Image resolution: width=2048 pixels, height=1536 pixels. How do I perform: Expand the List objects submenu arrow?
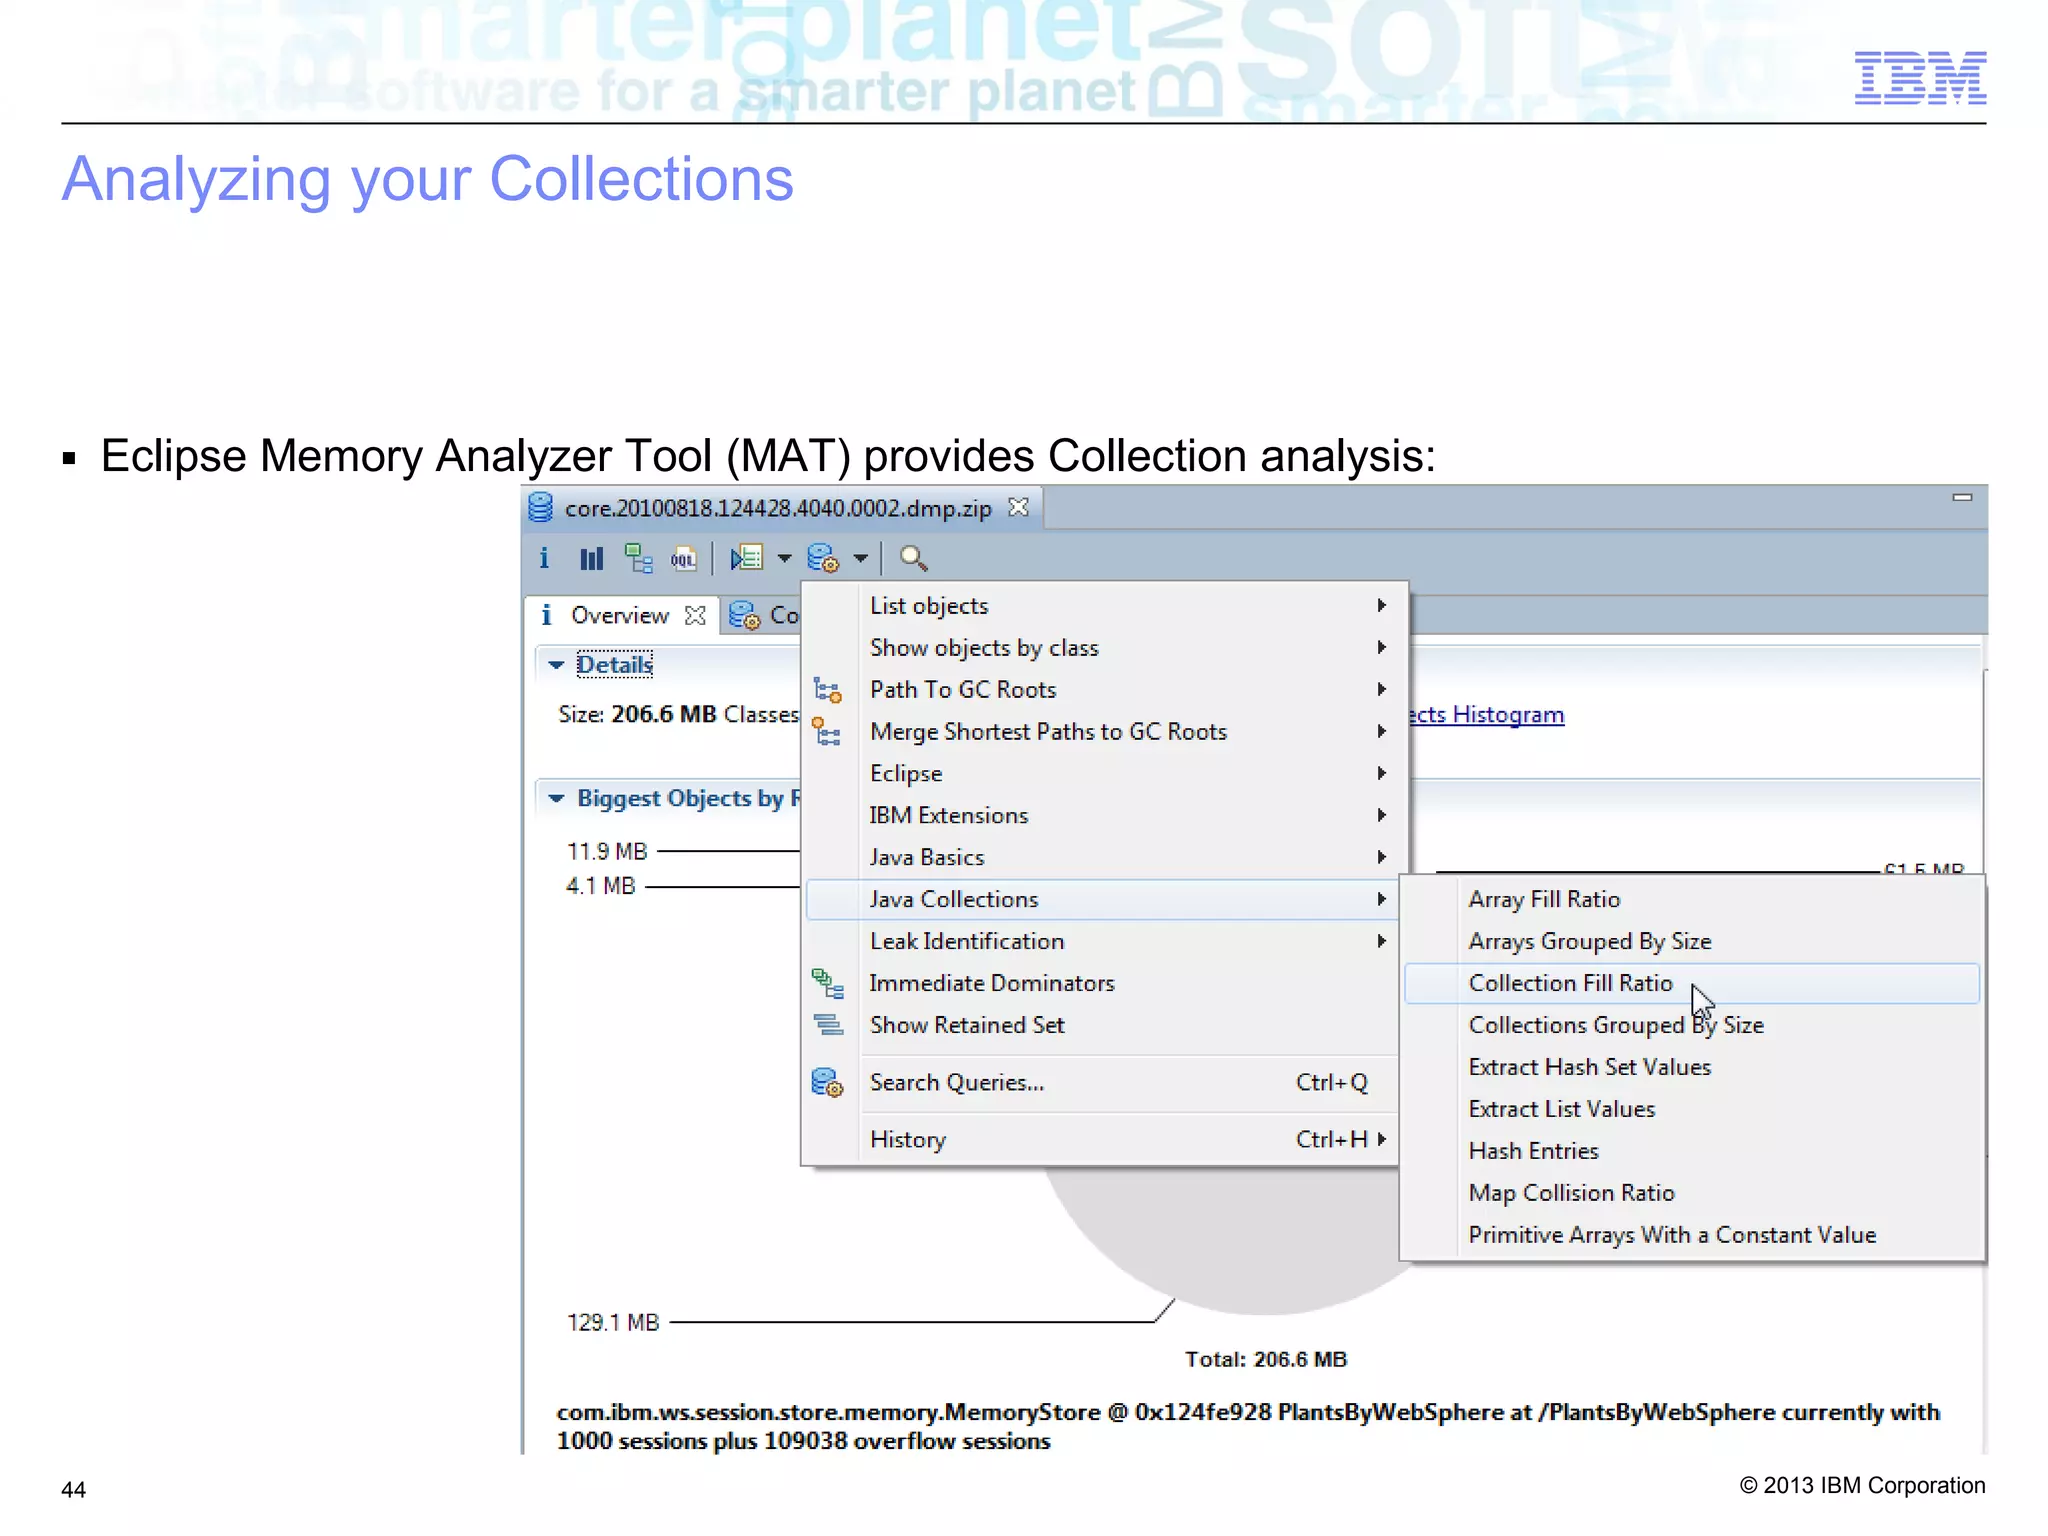point(1381,605)
